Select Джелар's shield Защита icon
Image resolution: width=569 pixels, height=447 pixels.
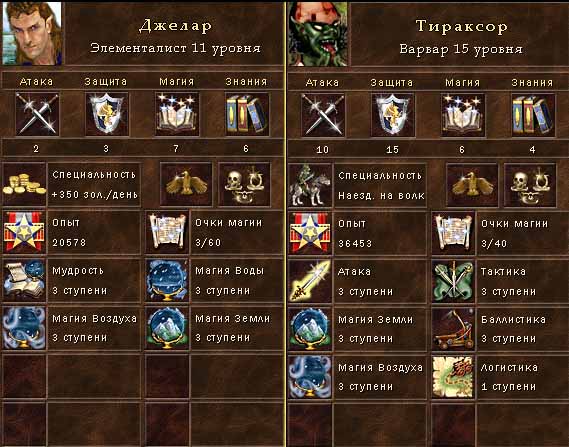coord(107,114)
